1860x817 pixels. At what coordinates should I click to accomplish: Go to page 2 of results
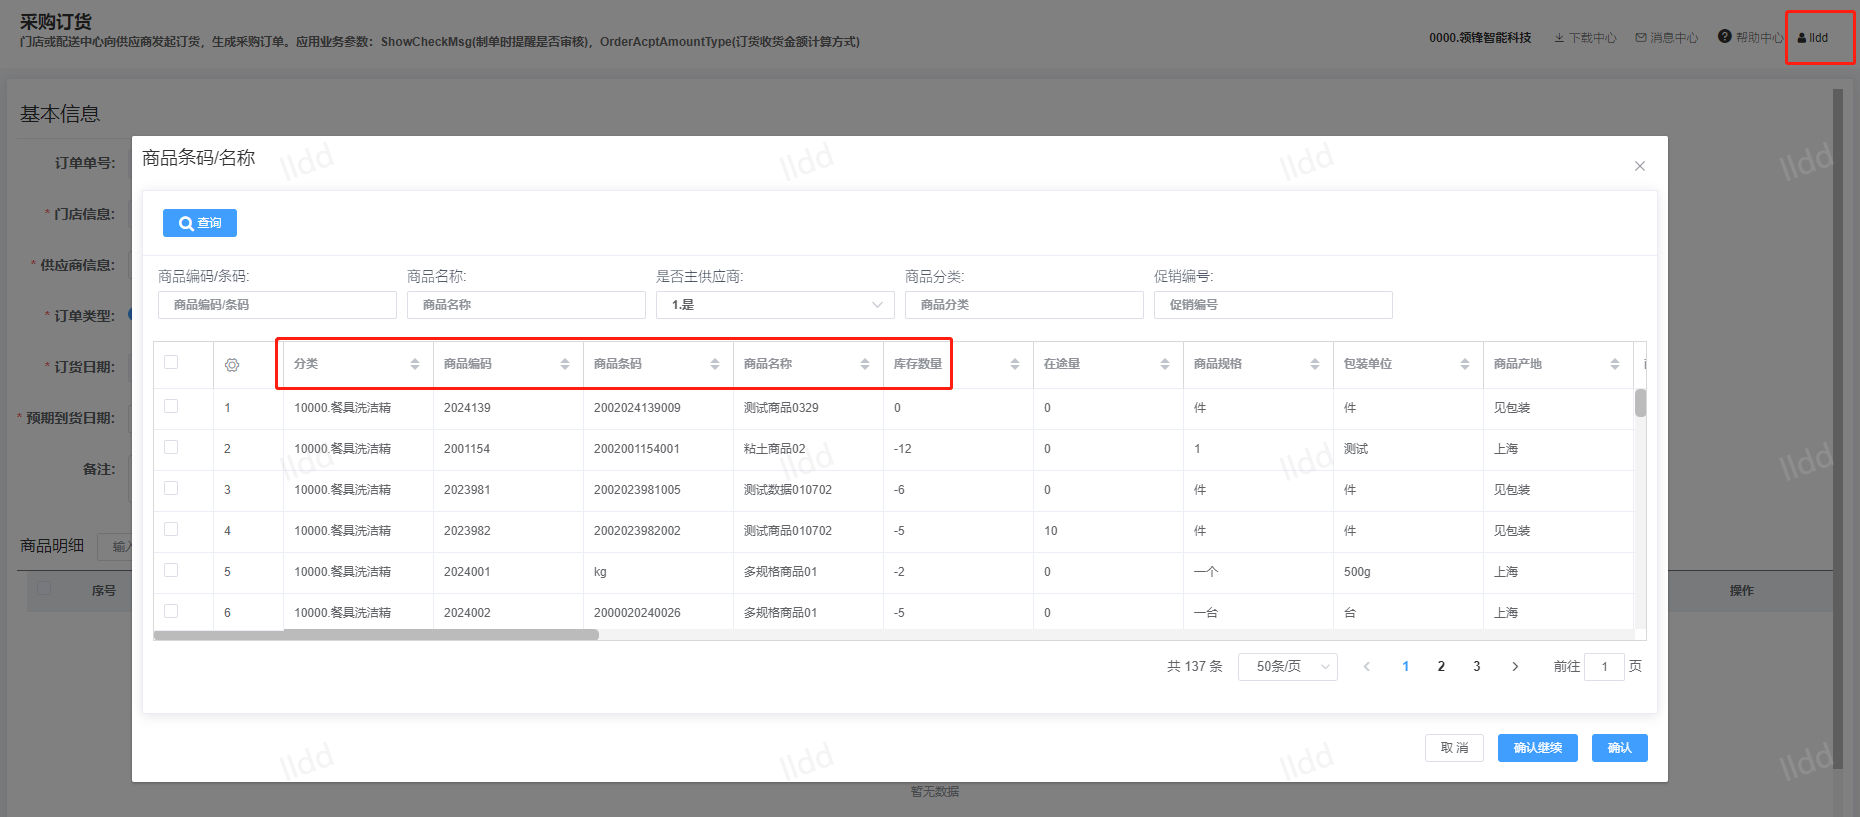pyautogui.click(x=1441, y=667)
